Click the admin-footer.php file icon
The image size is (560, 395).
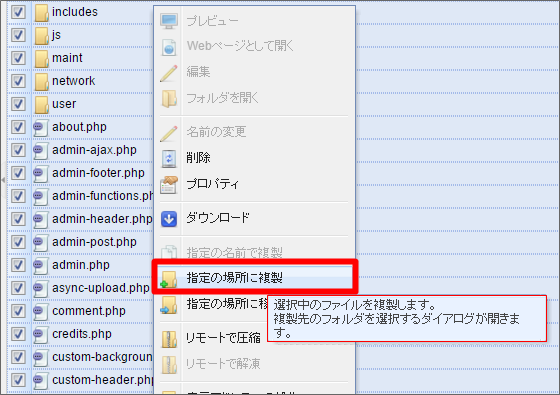pyautogui.click(x=40, y=174)
